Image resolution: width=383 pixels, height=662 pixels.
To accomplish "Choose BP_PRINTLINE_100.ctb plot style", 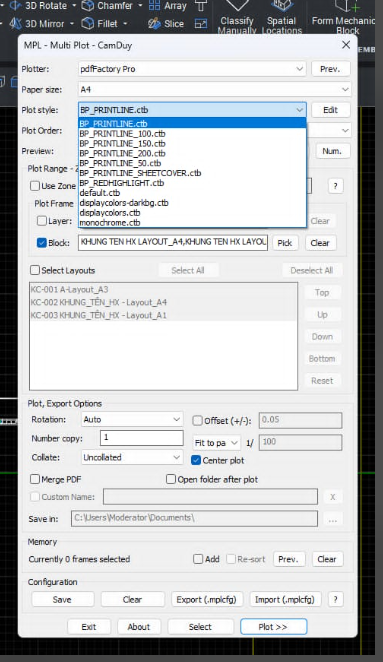I will (x=192, y=134).
